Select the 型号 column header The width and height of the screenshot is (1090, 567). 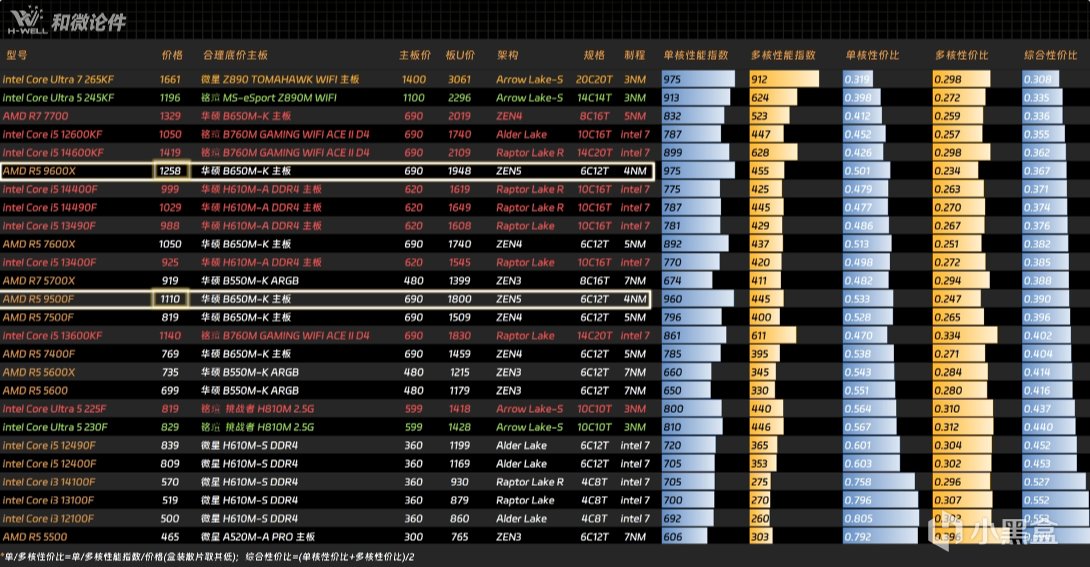click(x=16, y=55)
